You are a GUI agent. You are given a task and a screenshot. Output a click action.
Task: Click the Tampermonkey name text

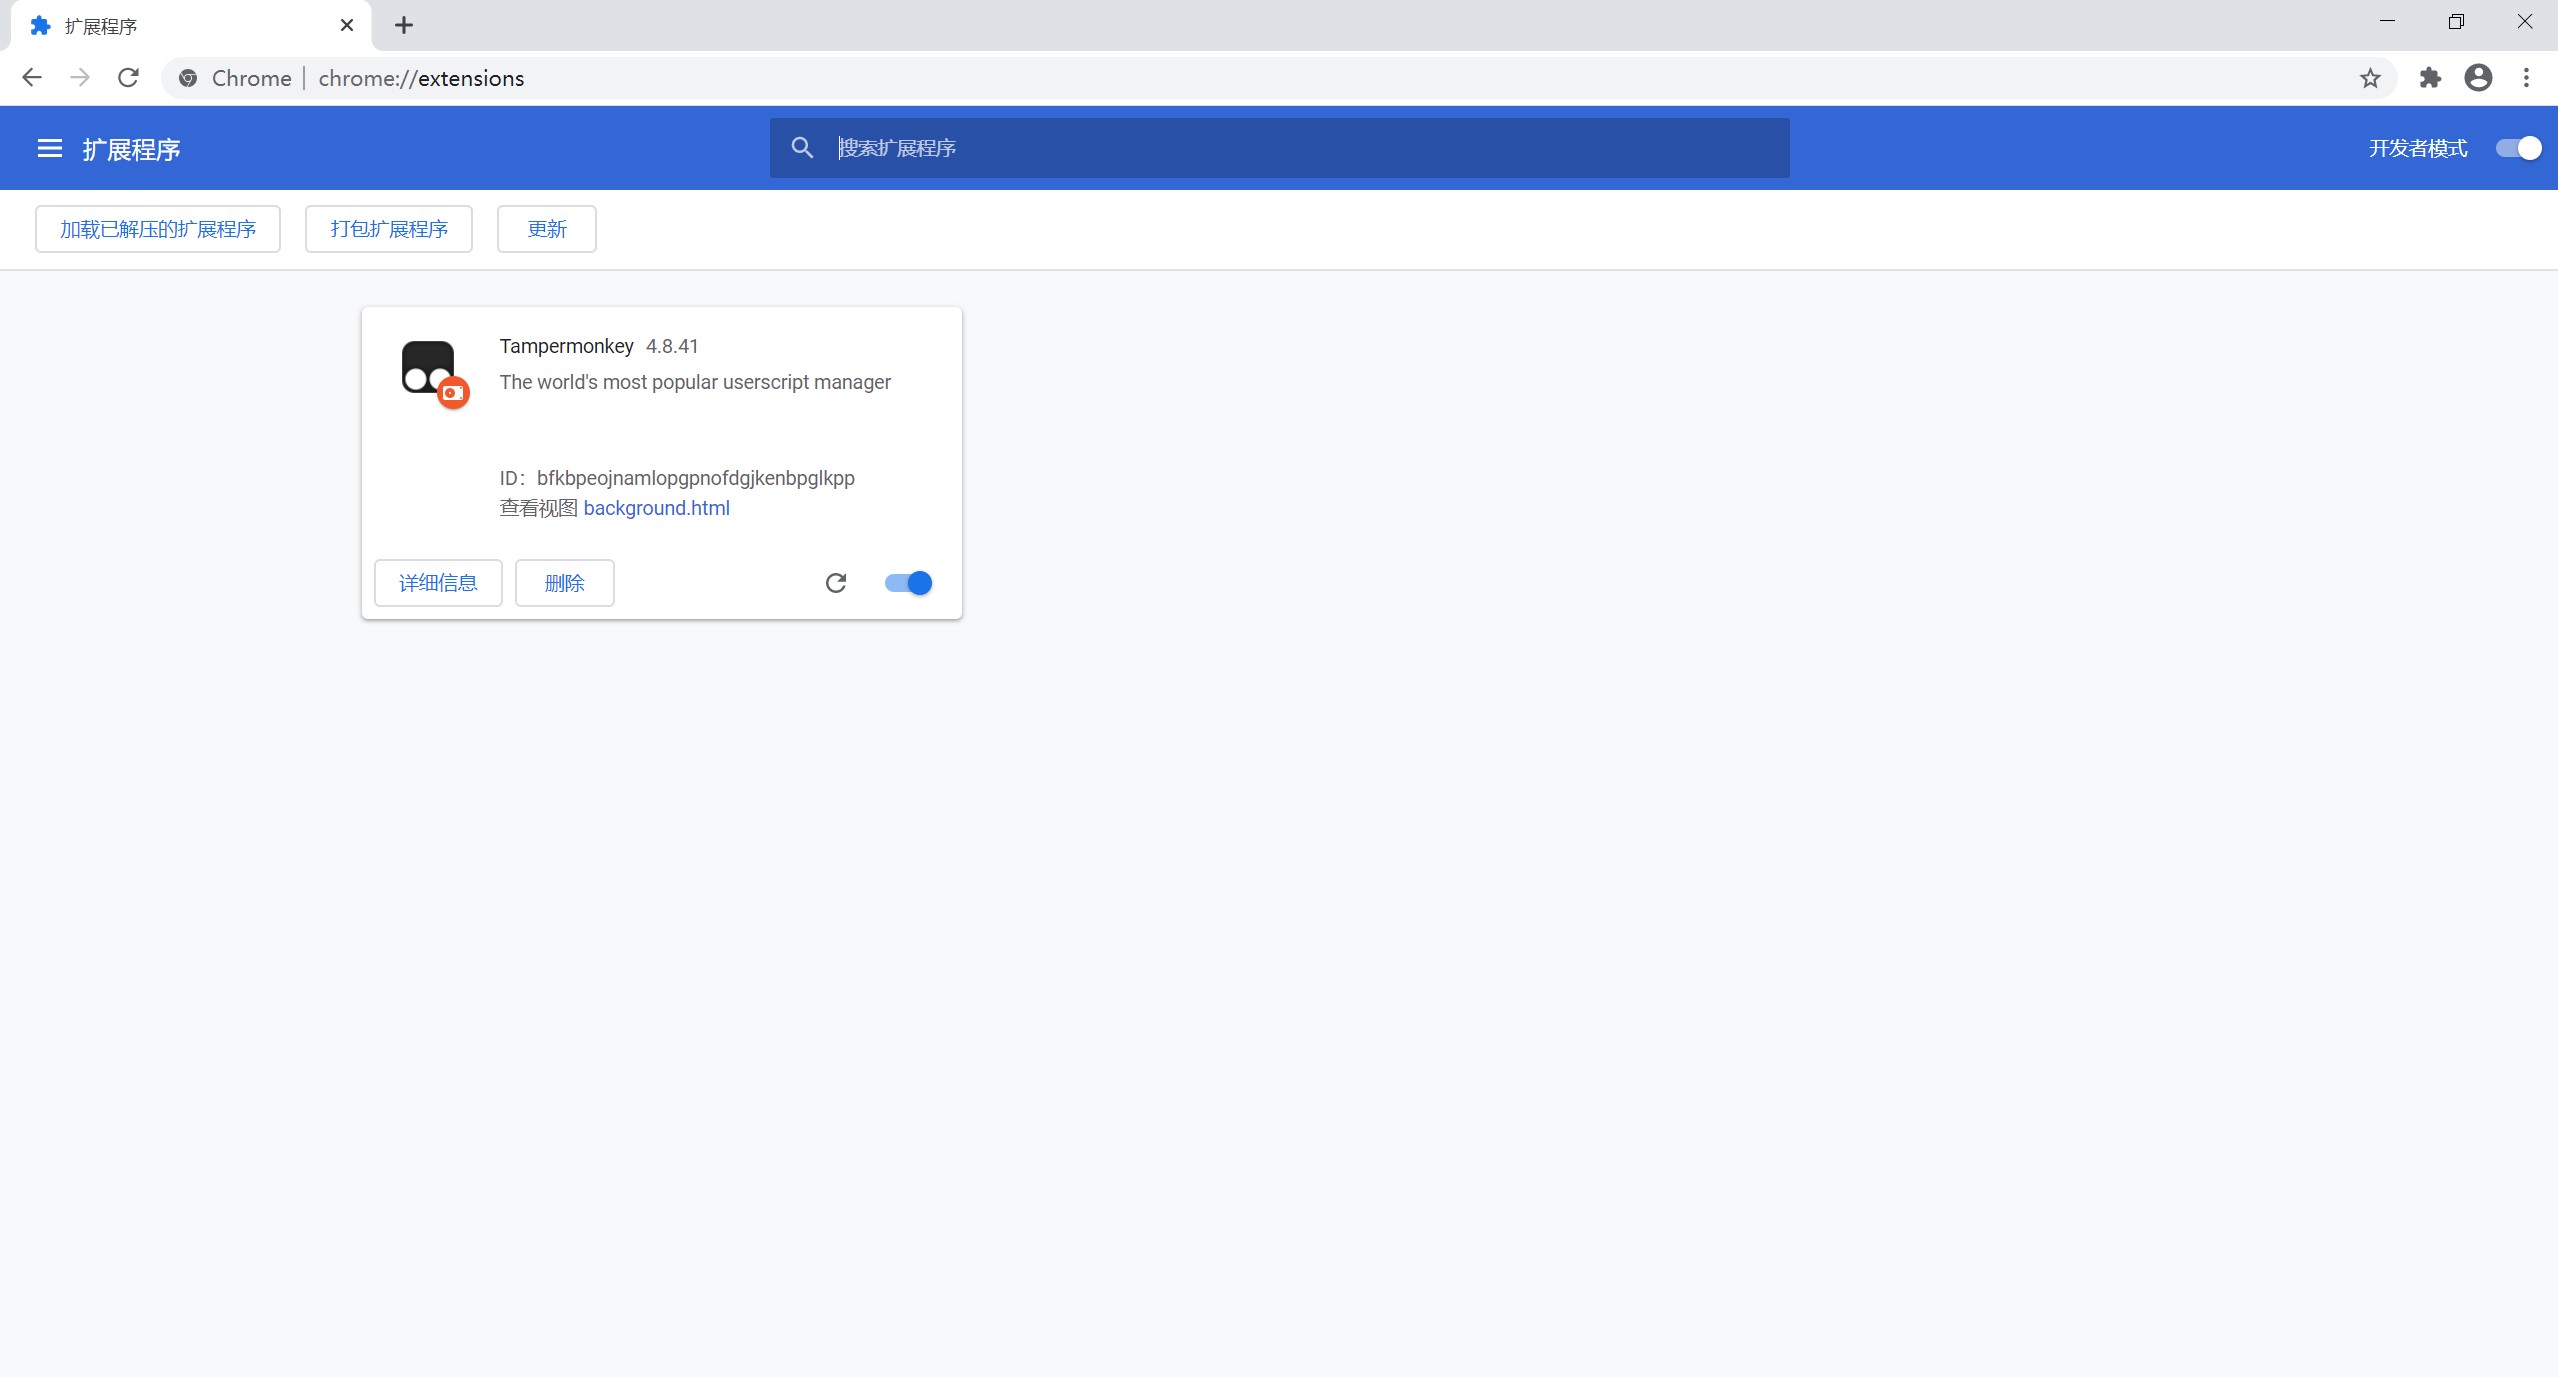566,346
